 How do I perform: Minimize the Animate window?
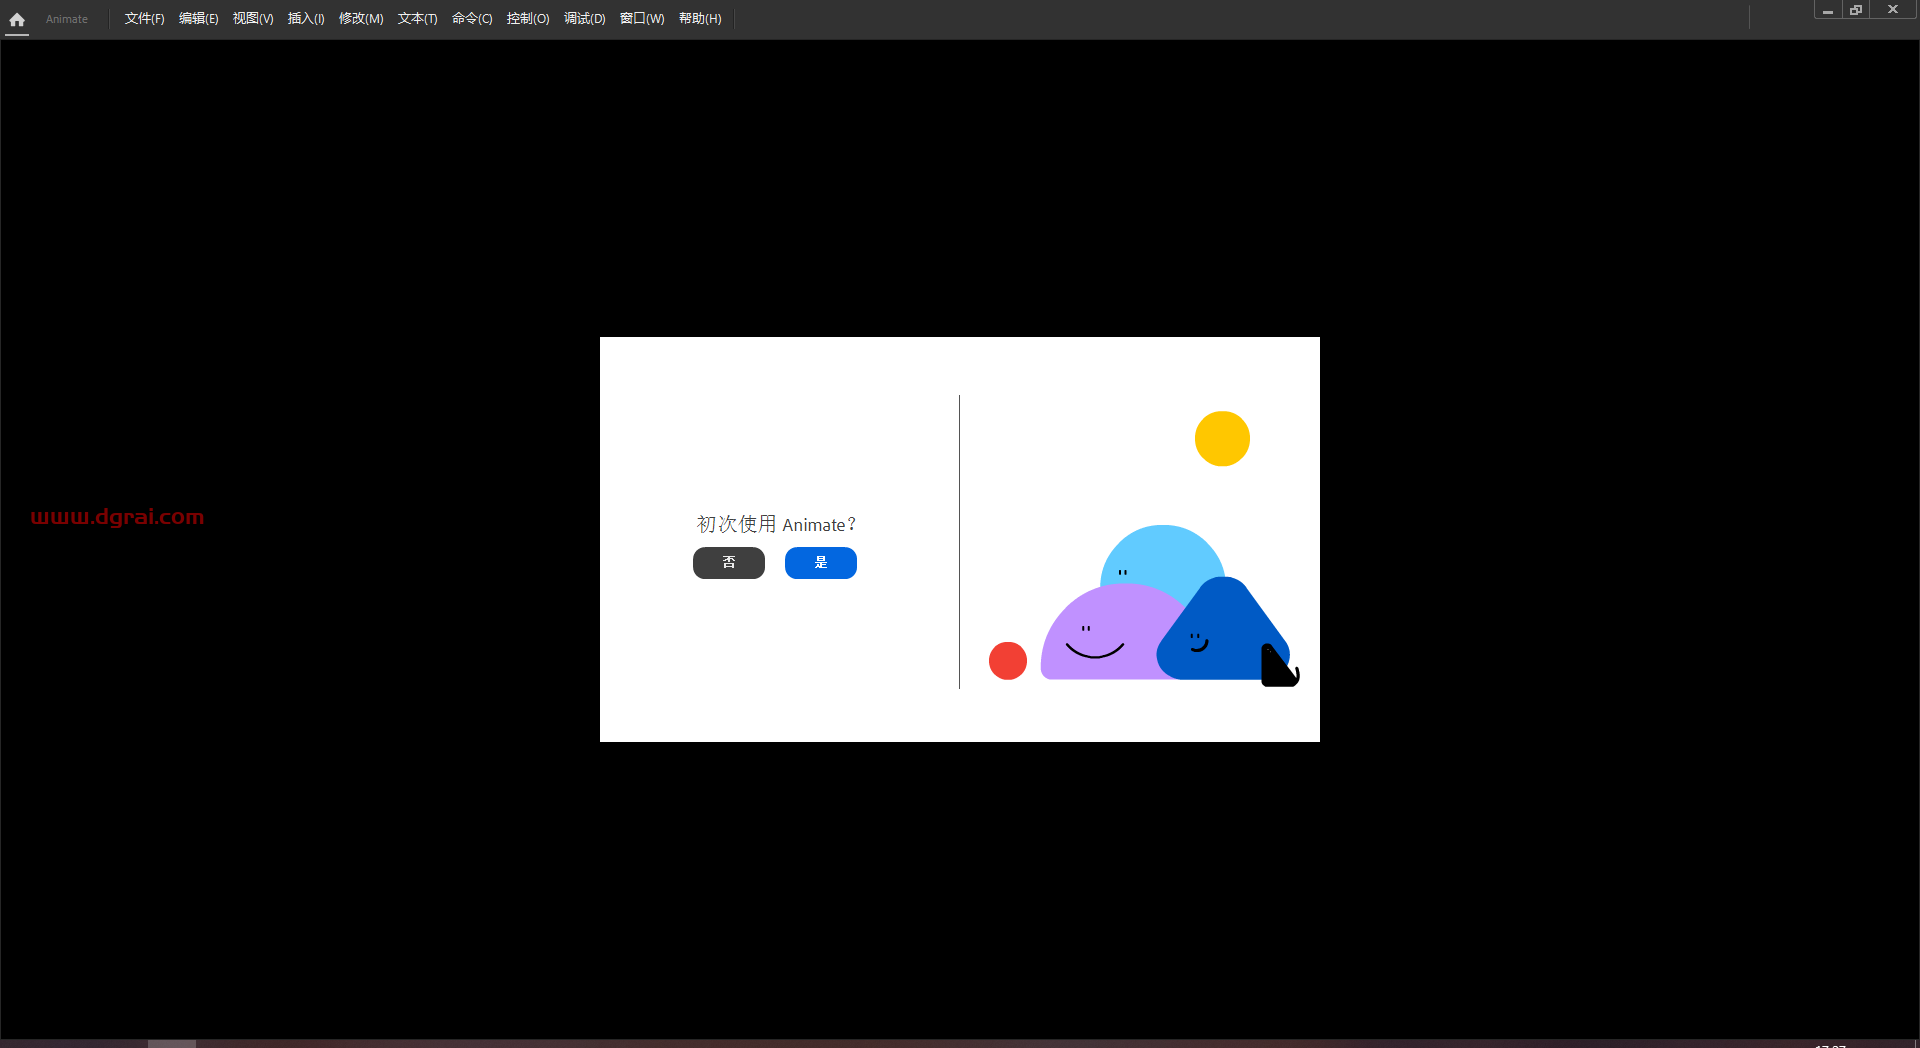coord(1827,10)
